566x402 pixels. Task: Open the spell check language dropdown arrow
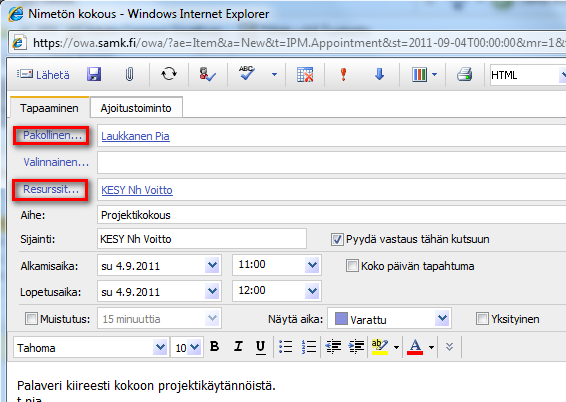(274, 75)
